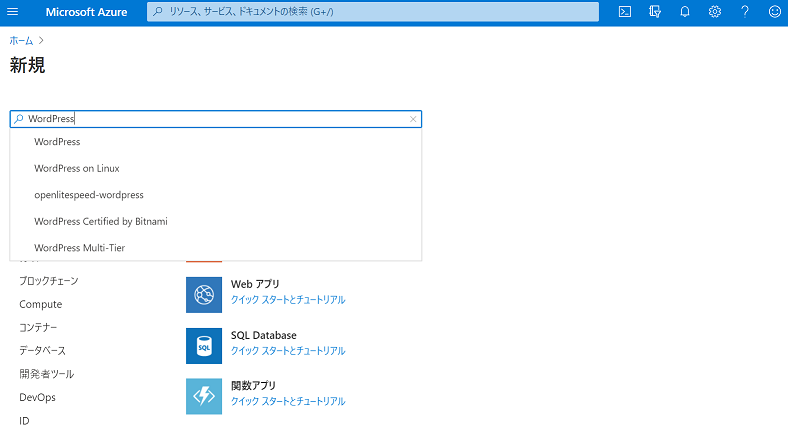
Task: Click the SQL Database icon
Action: coord(204,346)
